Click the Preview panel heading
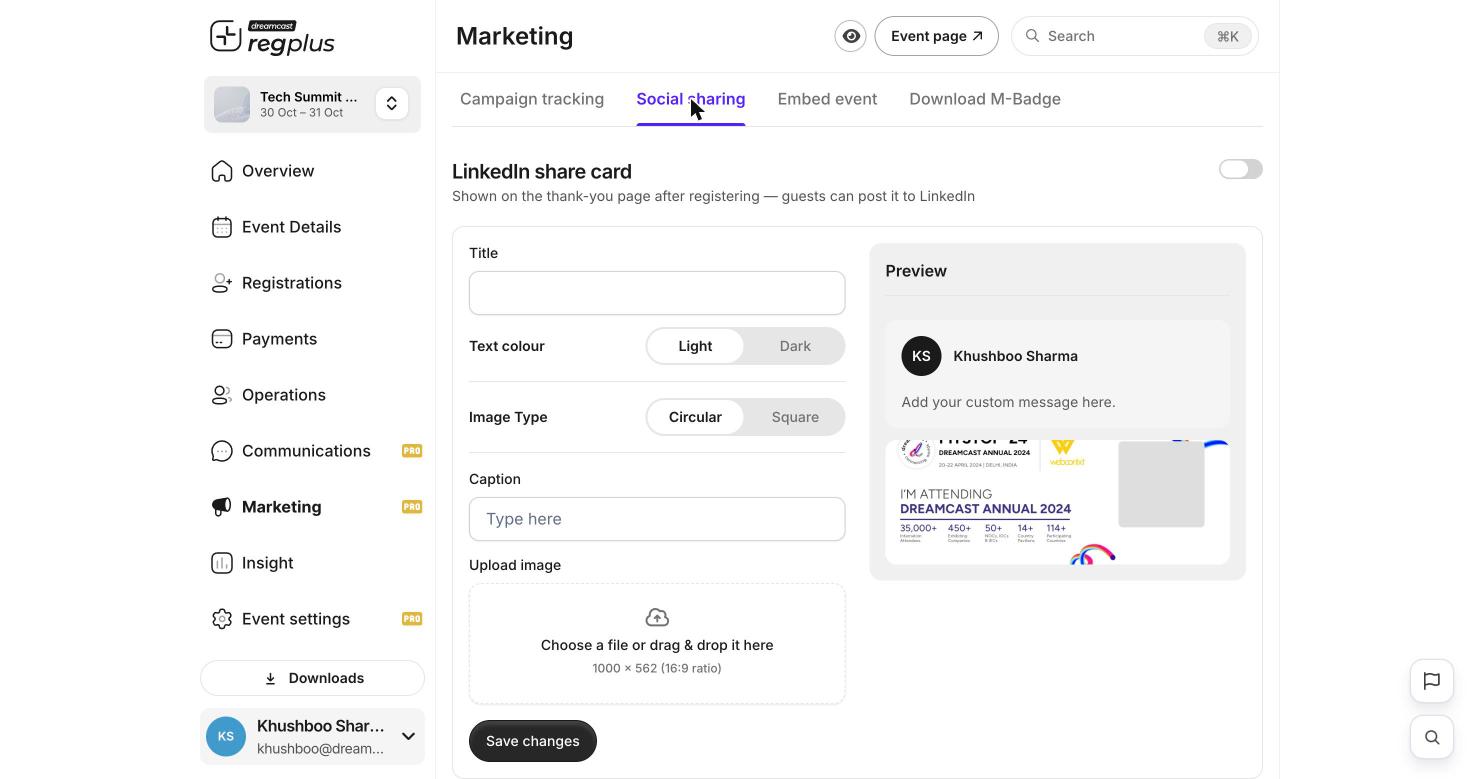1470x779 pixels. pos(916,271)
